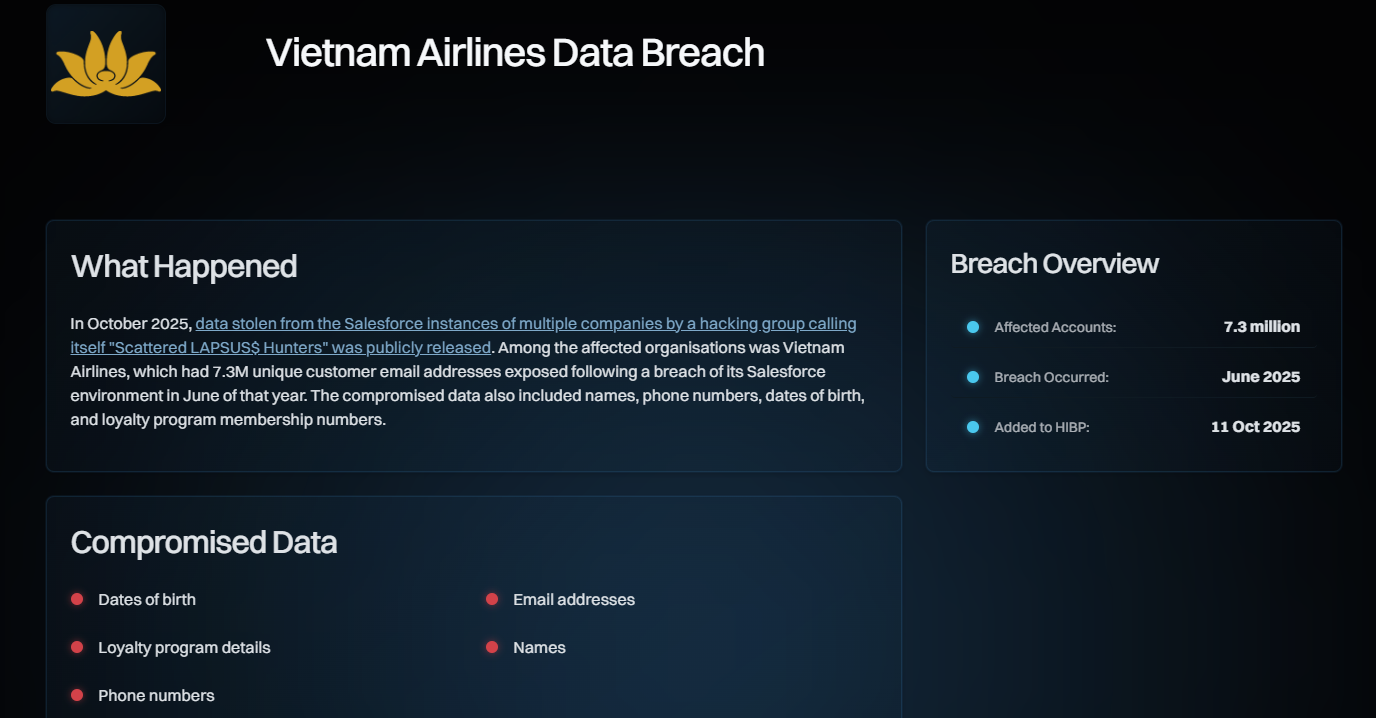Click the Phone numbers list item
Viewport: 1376px width, 718px height.
156,695
